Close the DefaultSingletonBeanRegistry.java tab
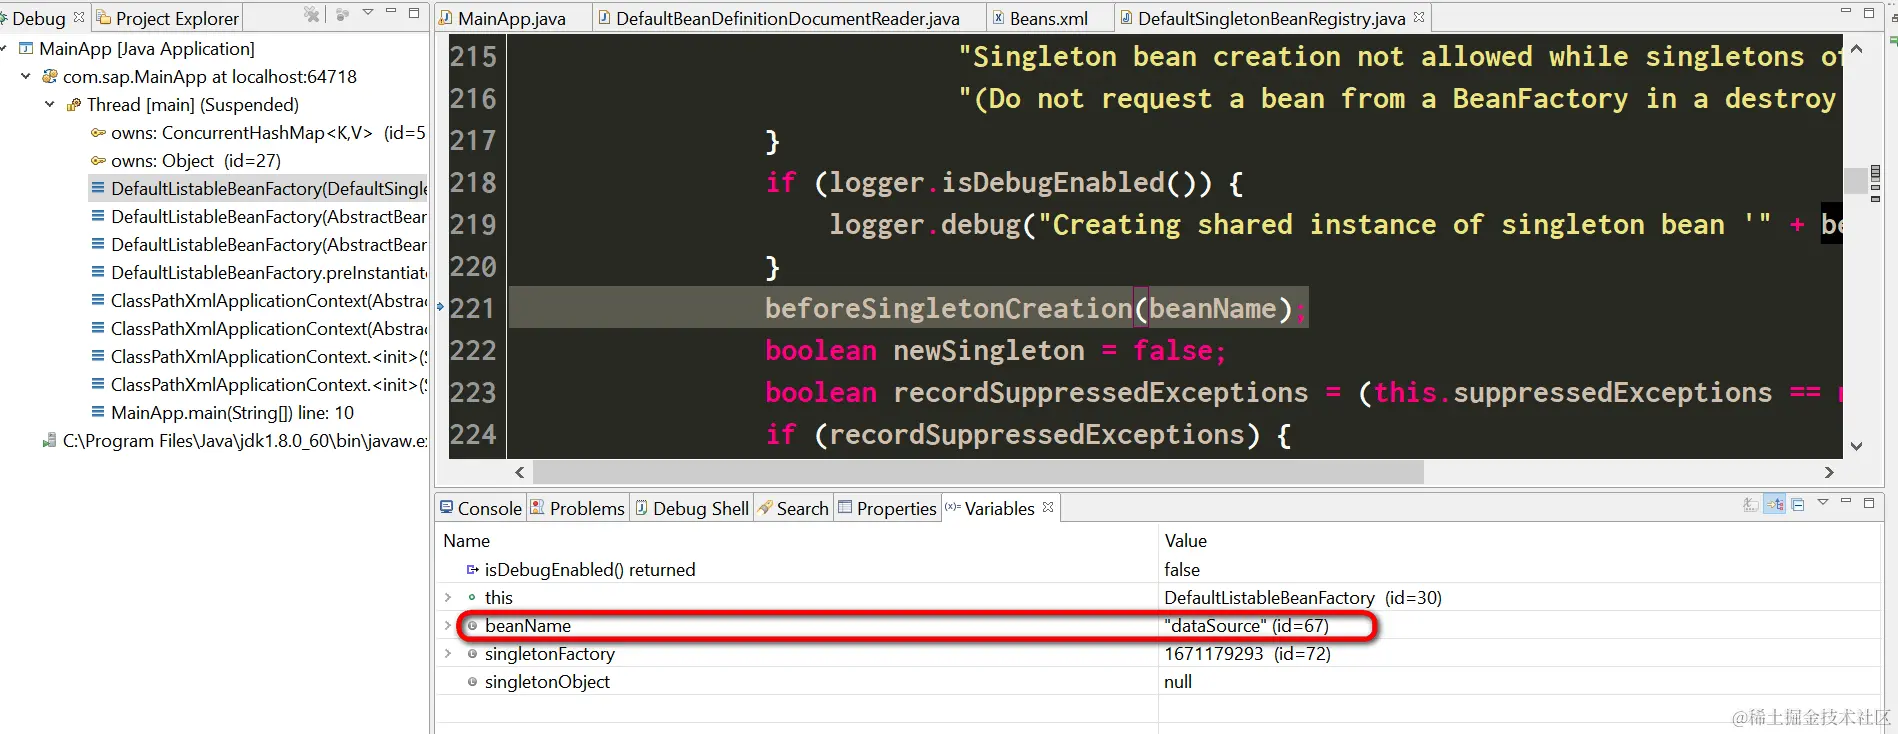The image size is (1898, 734). pos(1418,17)
